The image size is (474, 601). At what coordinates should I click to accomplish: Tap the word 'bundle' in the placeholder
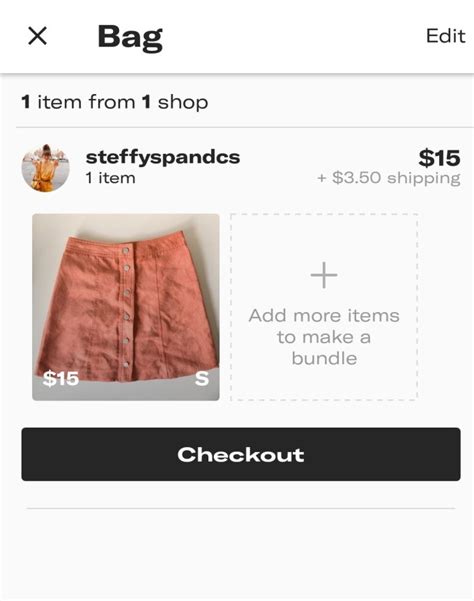[x=324, y=359]
